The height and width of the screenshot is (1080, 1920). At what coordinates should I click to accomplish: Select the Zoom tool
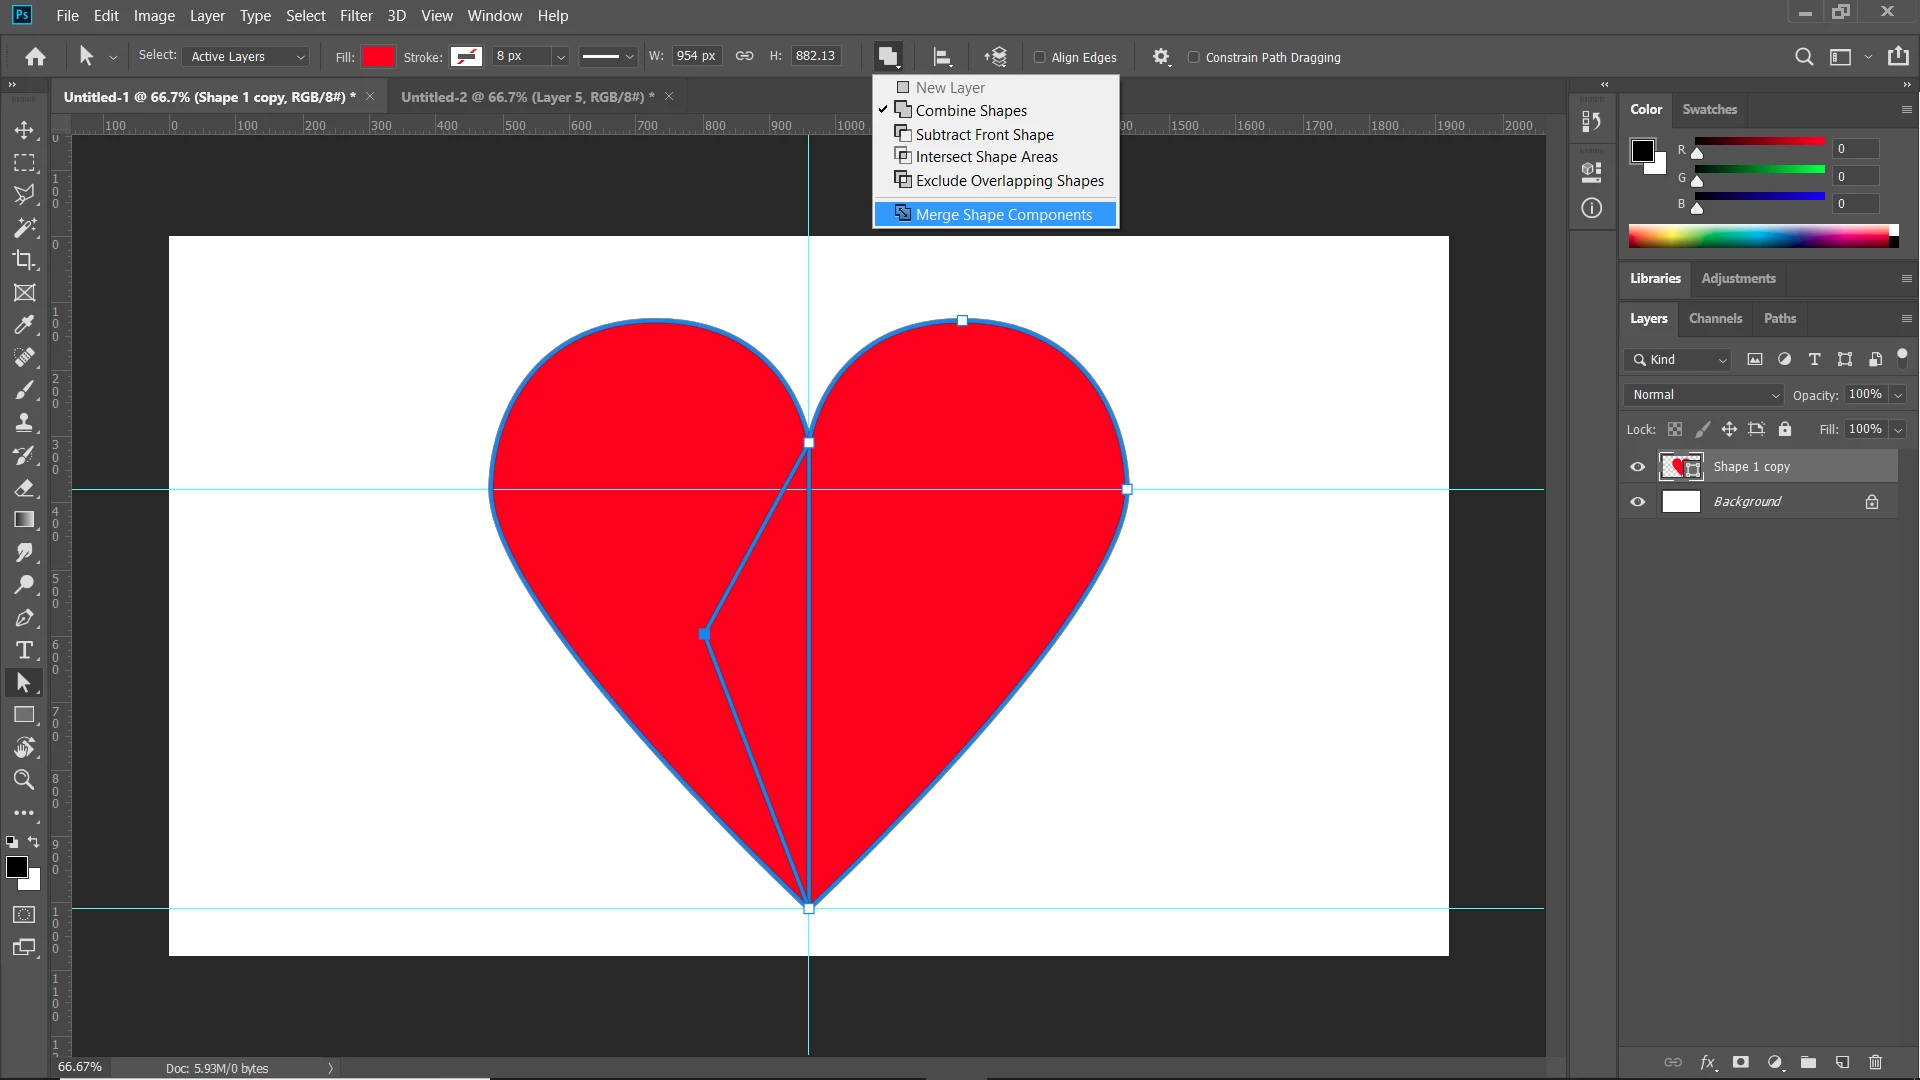24,780
